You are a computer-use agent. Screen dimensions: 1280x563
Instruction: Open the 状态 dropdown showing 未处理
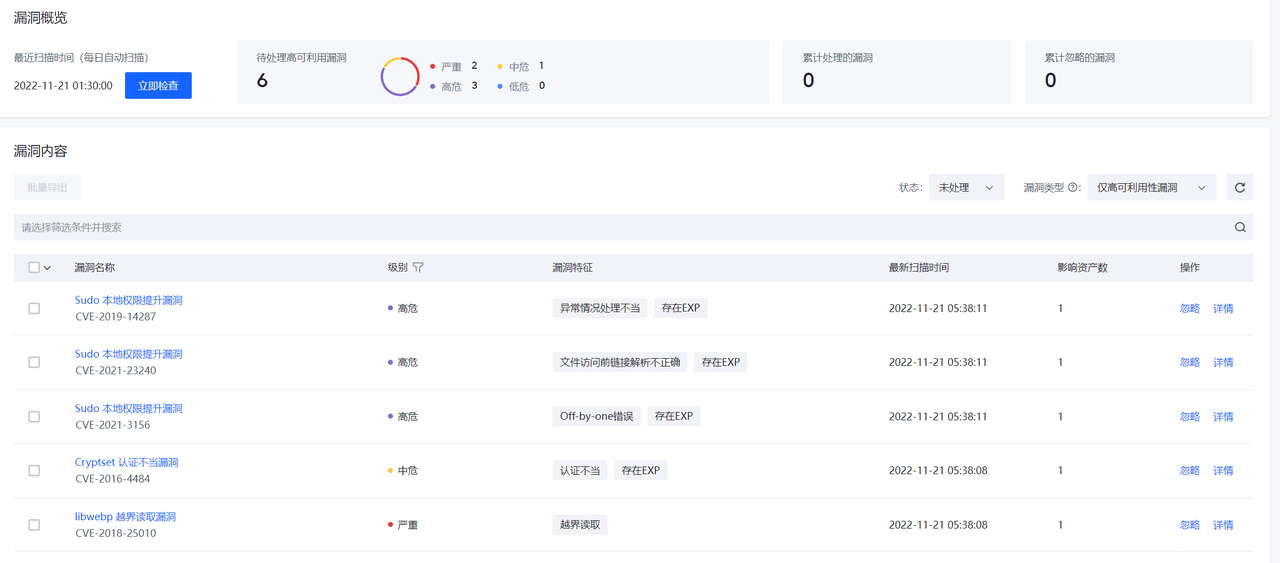pyautogui.click(x=966, y=187)
